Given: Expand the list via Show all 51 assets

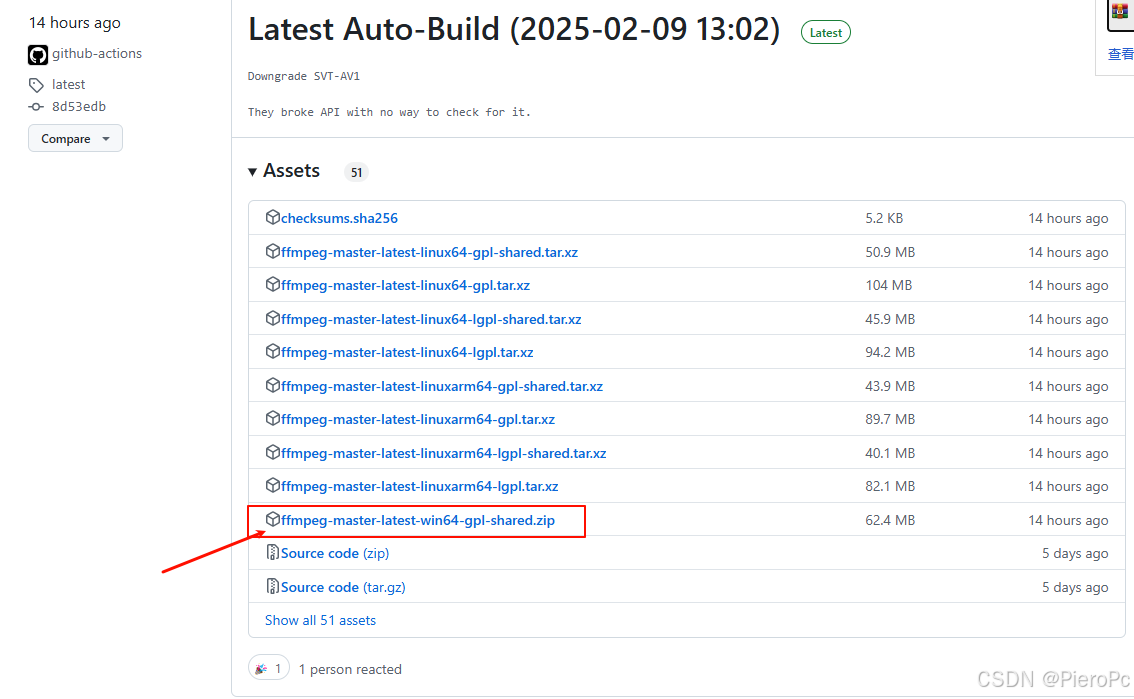Looking at the screenshot, I should tap(320, 620).
